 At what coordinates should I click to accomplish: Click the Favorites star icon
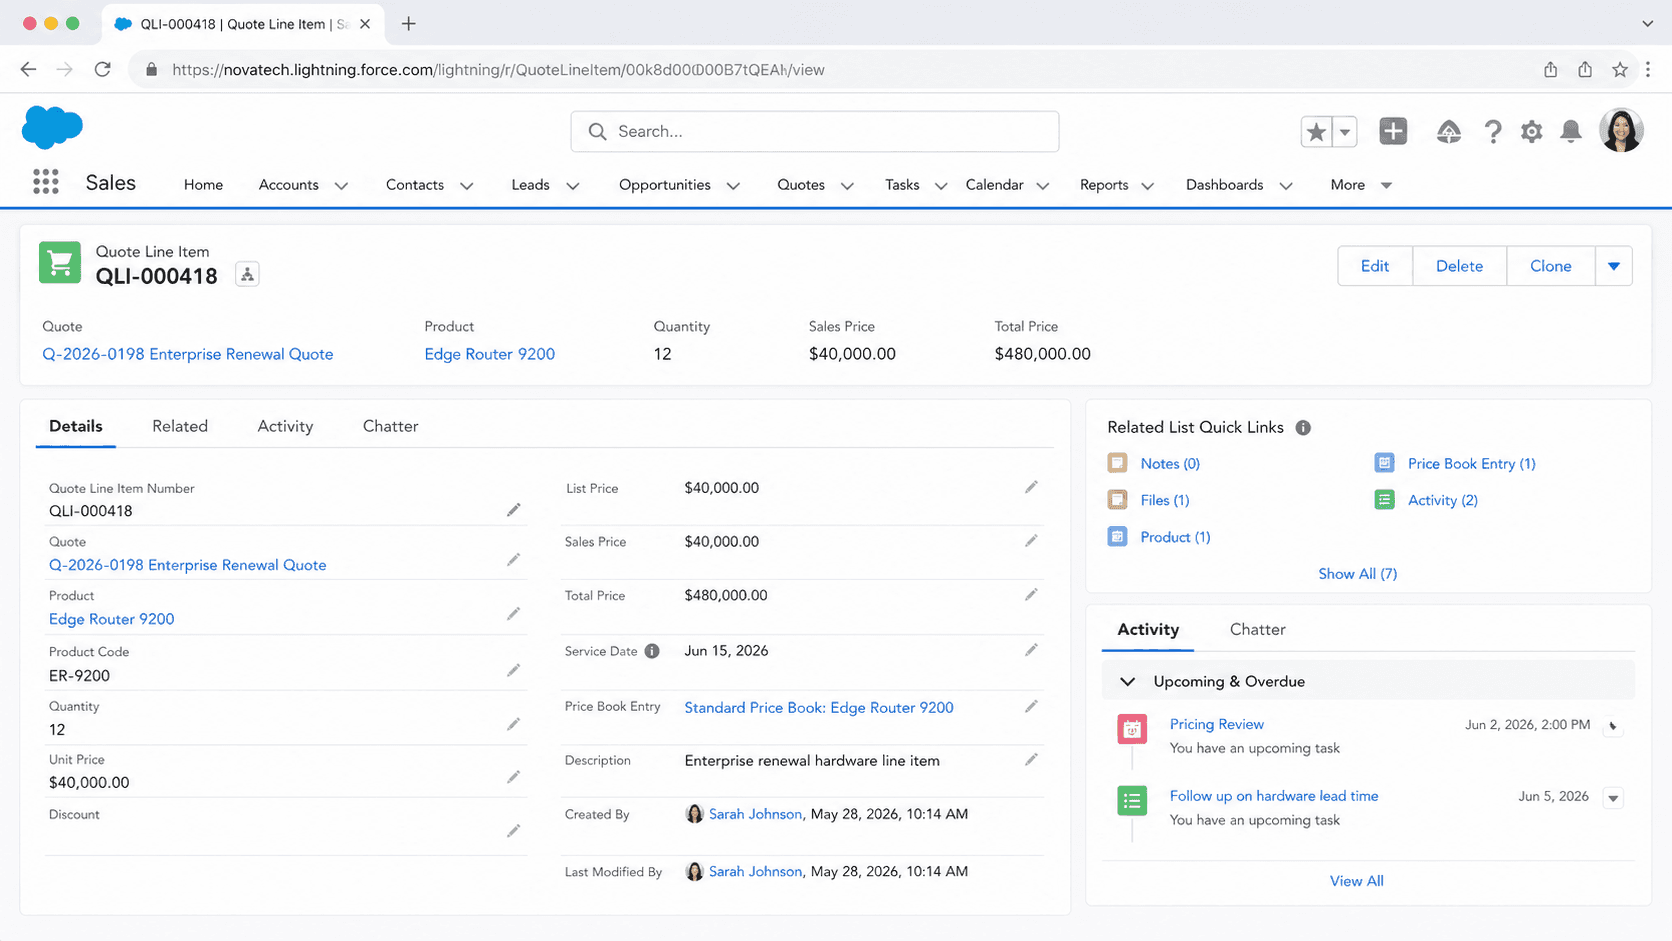click(1316, 131)
